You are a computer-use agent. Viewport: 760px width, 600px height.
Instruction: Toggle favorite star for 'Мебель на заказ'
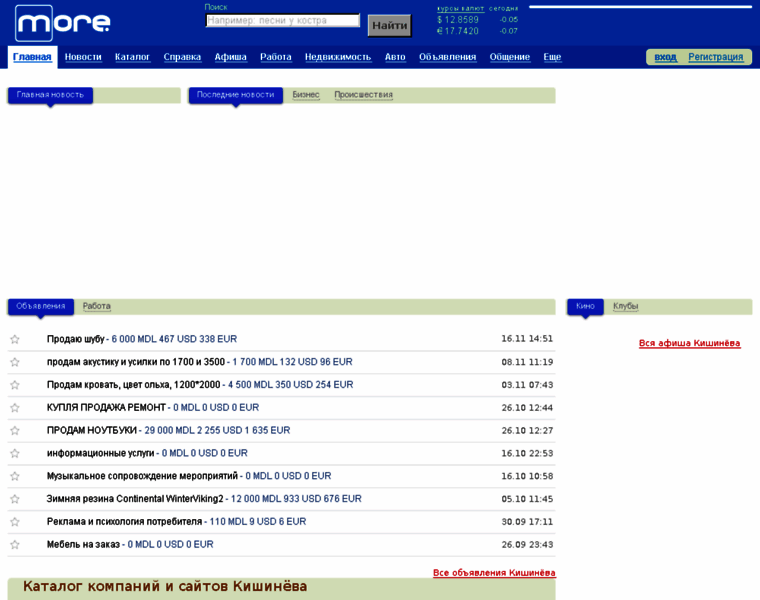click(x=15, y=545)
